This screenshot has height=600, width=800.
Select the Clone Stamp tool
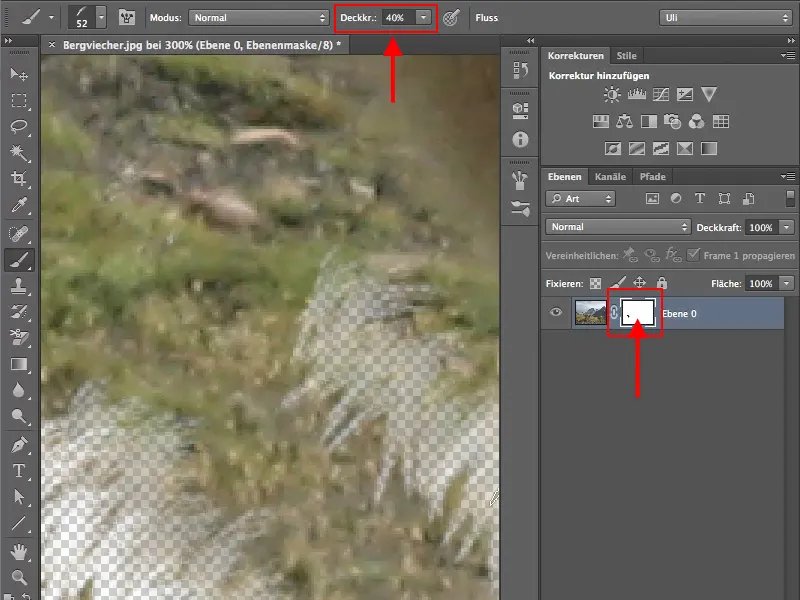(x=19, y=286)
